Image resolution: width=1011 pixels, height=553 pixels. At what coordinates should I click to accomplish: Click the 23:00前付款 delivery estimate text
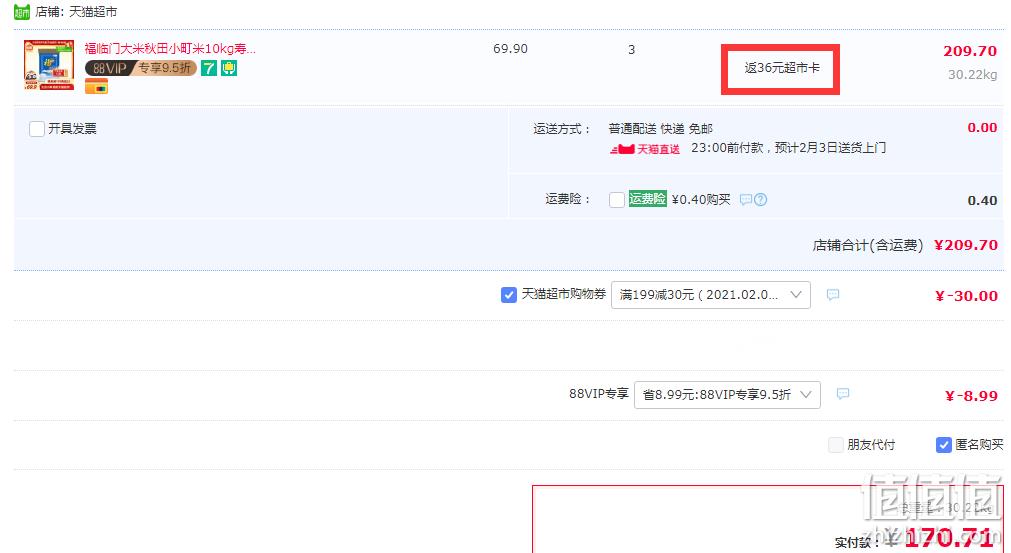(x=788, y=148)
